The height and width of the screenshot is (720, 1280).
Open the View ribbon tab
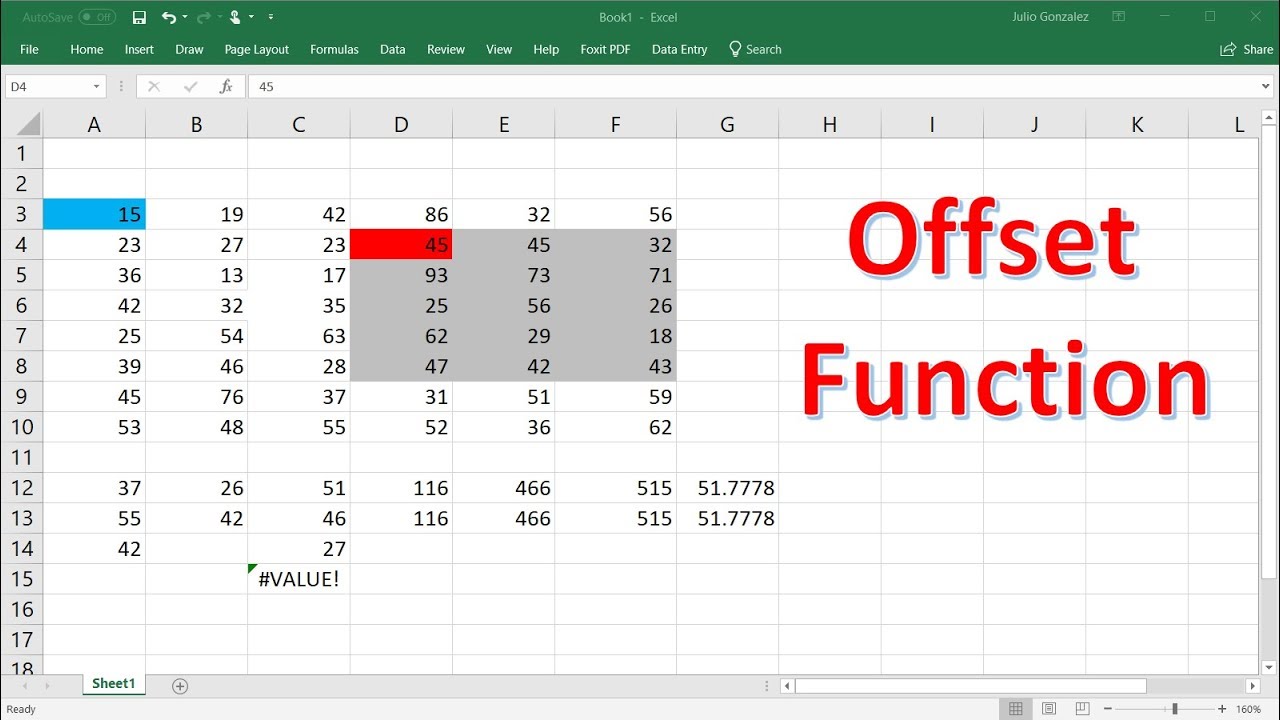pyautogui.click(x=499, y=49)
